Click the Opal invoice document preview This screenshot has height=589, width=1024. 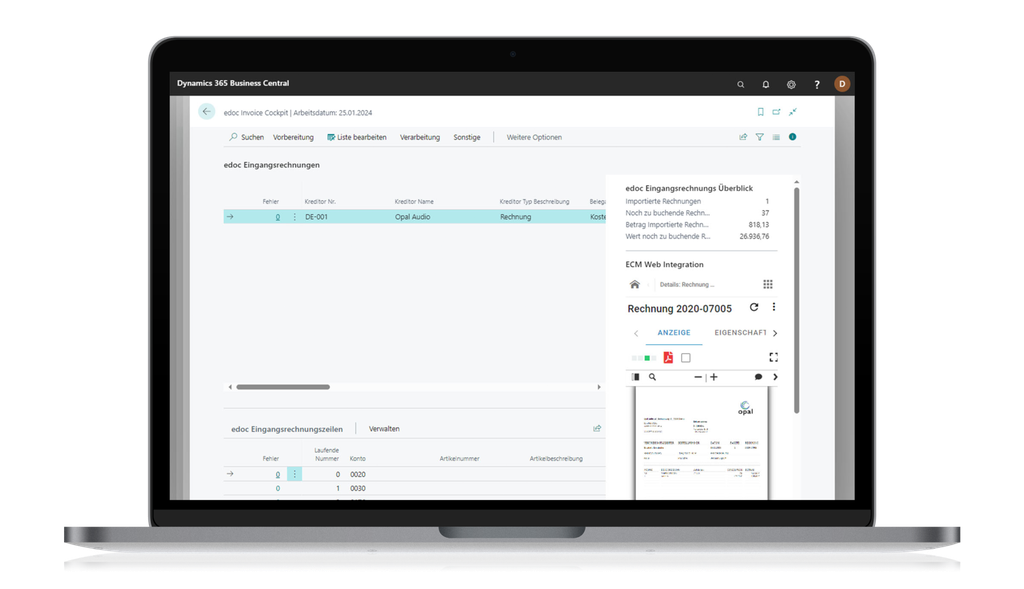[701, 443]
